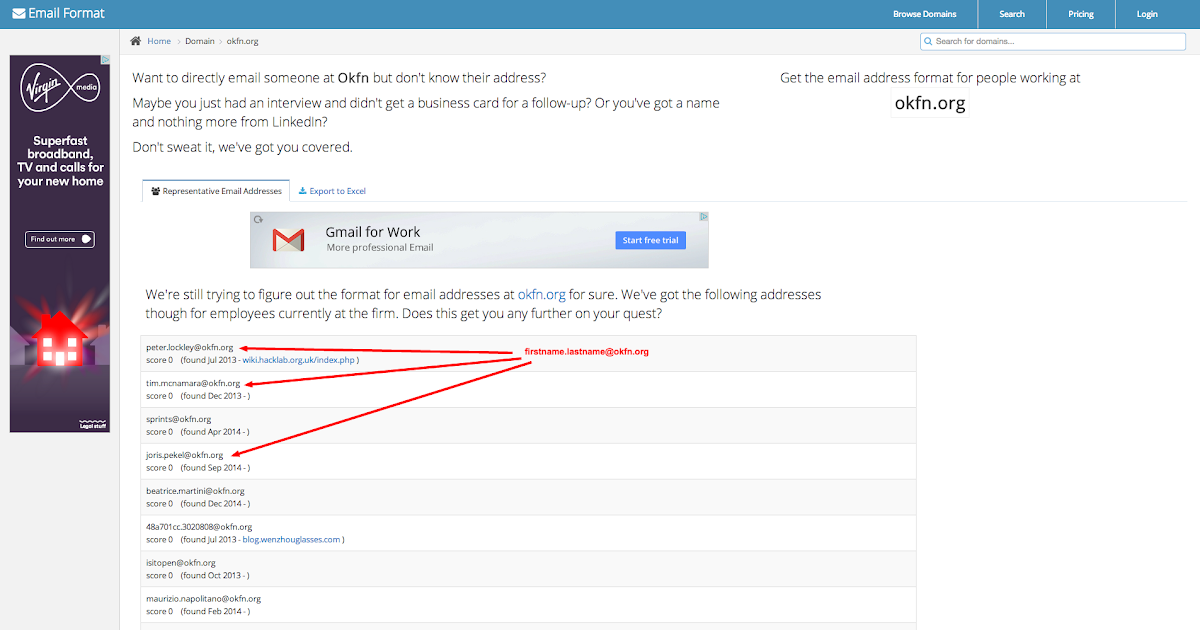Click the download icon beside Export to Excel
Image resolution: width=1200 pixels, height=630 pixels.
tap(303, 191)
